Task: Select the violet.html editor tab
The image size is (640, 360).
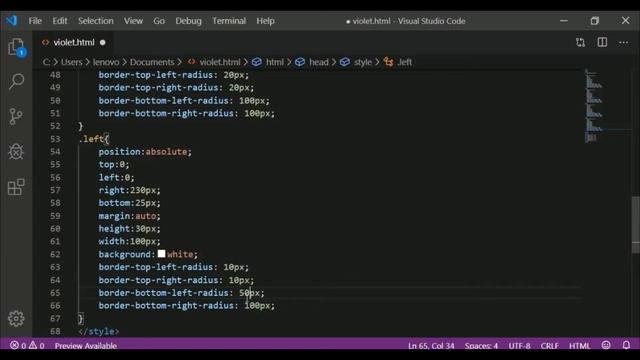Action: click(x=74, y=42)
